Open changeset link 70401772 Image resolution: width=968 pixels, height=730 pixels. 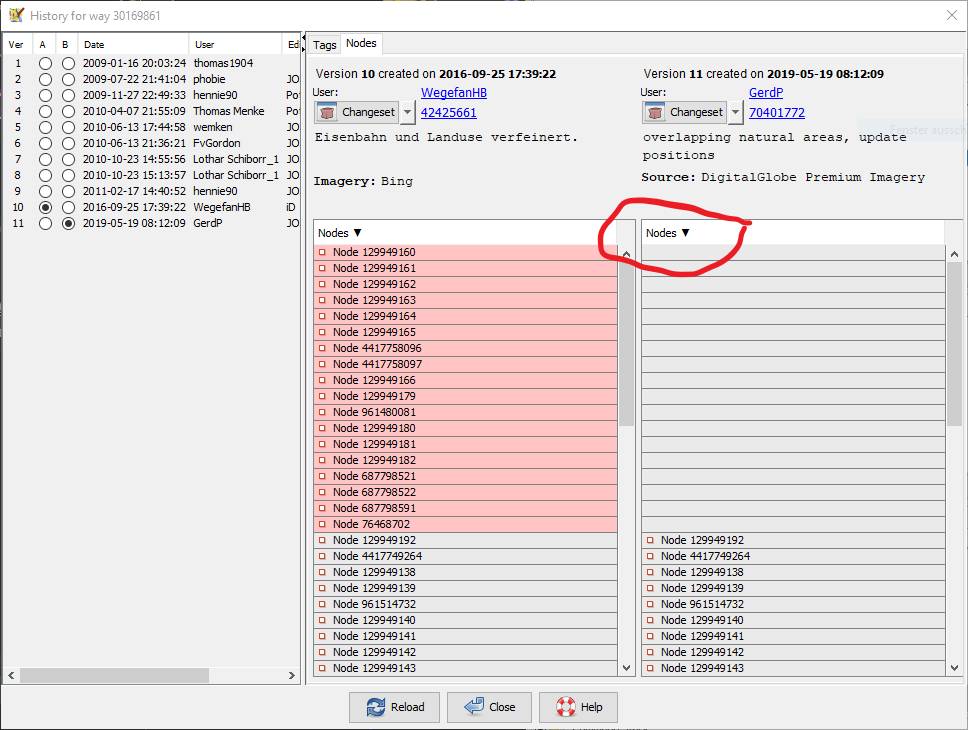pos(776,113)
